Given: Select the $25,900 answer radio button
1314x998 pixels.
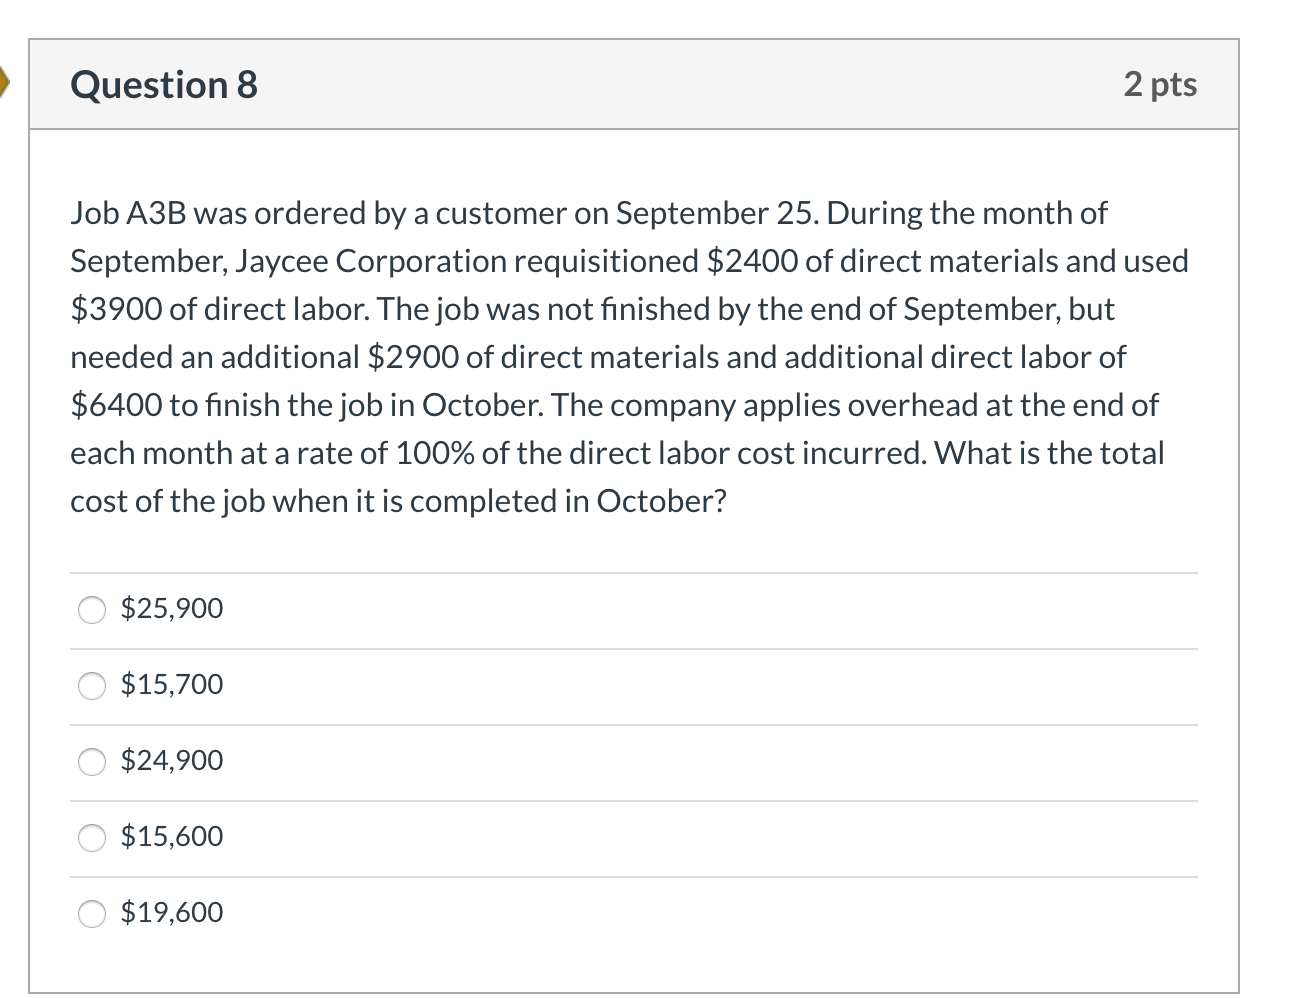Looking at the screenshot, I should tap(91, 609).
